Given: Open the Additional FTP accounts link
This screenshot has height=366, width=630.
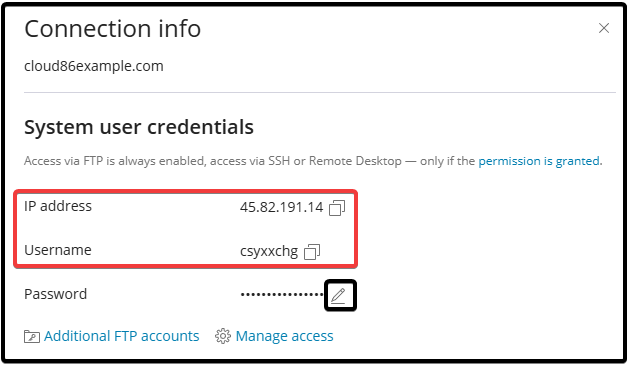Looking at the screenshot, I should (x=121, y=336).
